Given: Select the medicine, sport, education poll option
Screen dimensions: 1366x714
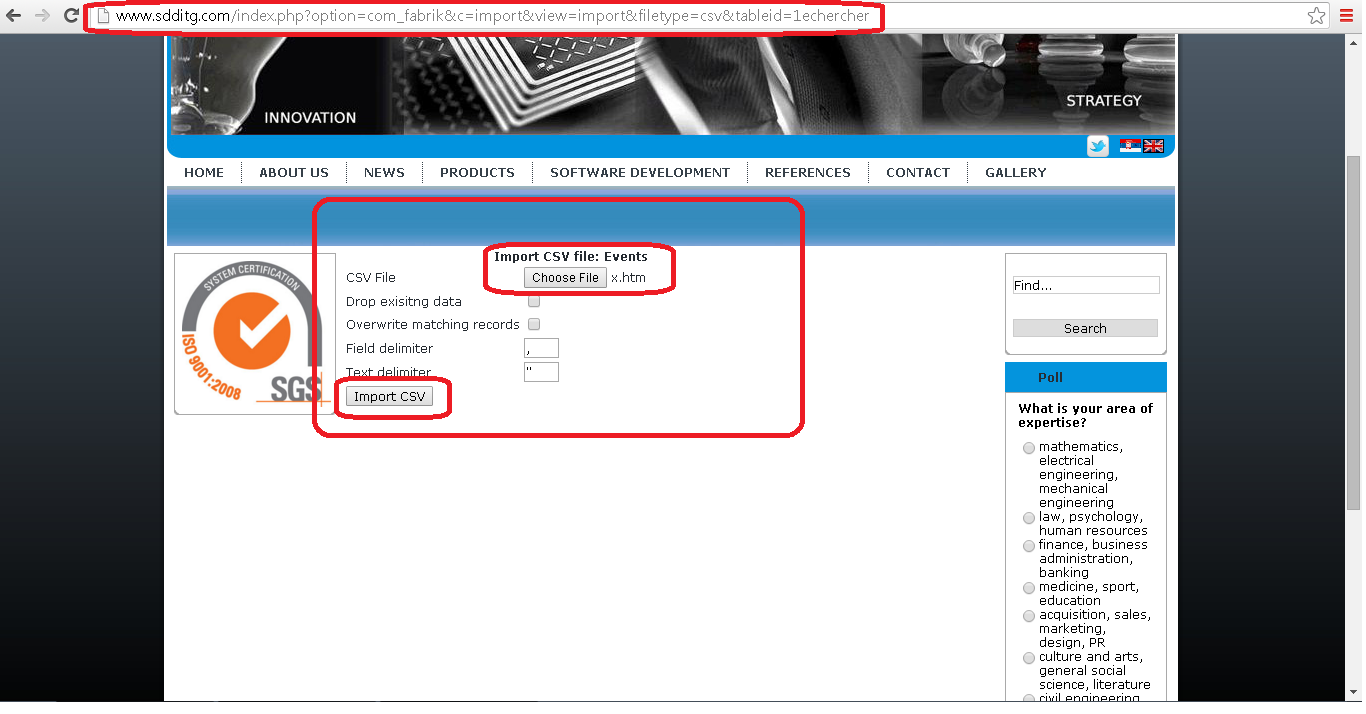Looking at the screenshot, I should point(1028,587).
